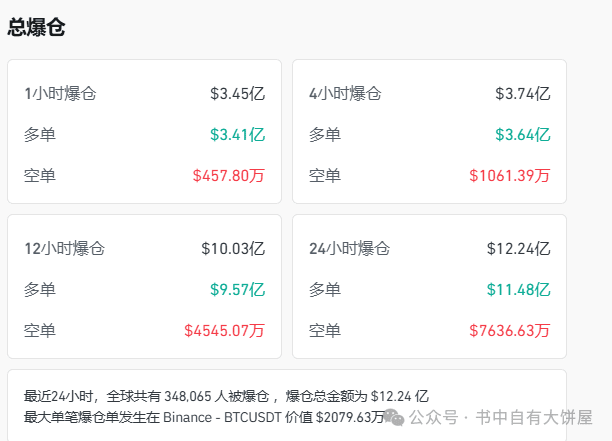Click 多单 label in the 12小时爆仓 card
Viewport: 612px width, 441px height.
coord(40,290)
